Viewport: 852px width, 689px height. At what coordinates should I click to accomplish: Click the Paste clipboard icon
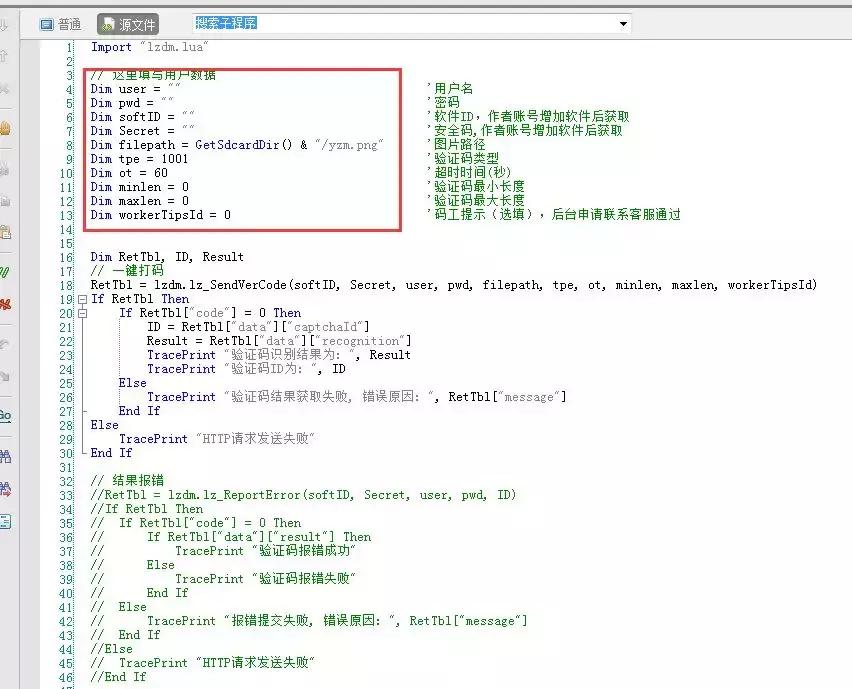5,233
